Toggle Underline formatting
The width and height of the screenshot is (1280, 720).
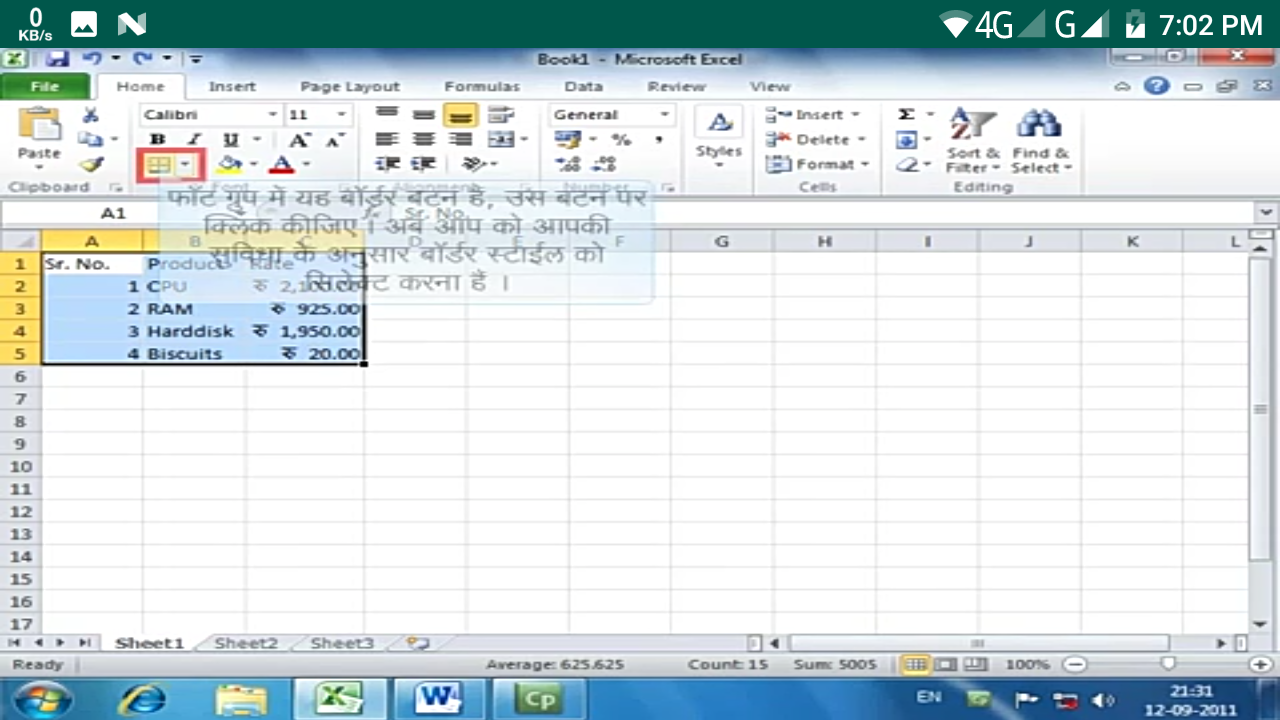pos(231,140)
